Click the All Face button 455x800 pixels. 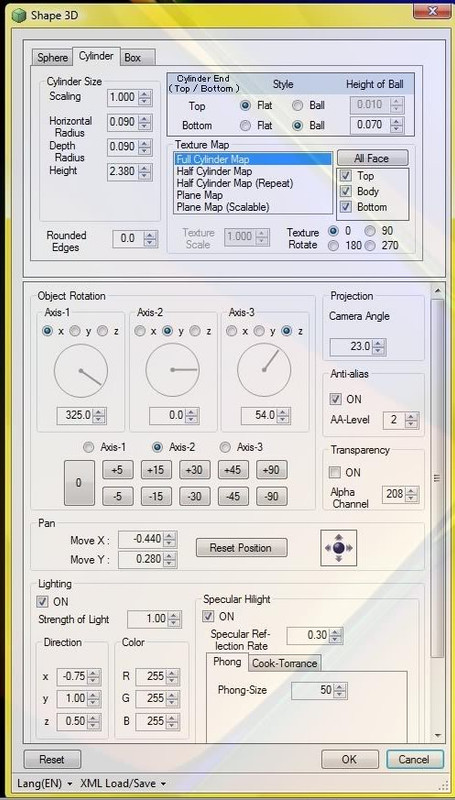(x=372, y=158)
